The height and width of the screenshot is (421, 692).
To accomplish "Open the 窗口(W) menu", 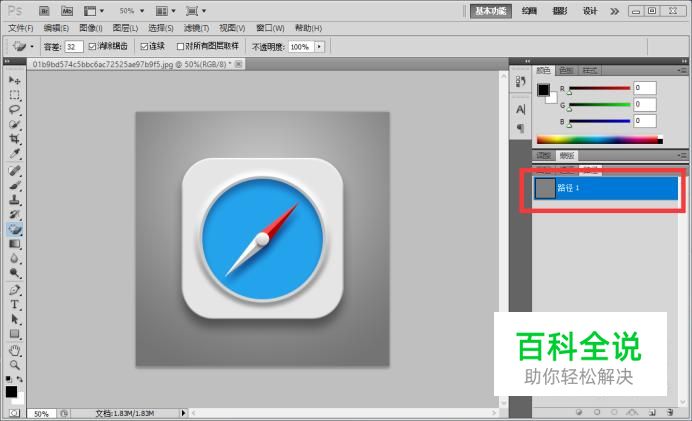I will [270, 28].
